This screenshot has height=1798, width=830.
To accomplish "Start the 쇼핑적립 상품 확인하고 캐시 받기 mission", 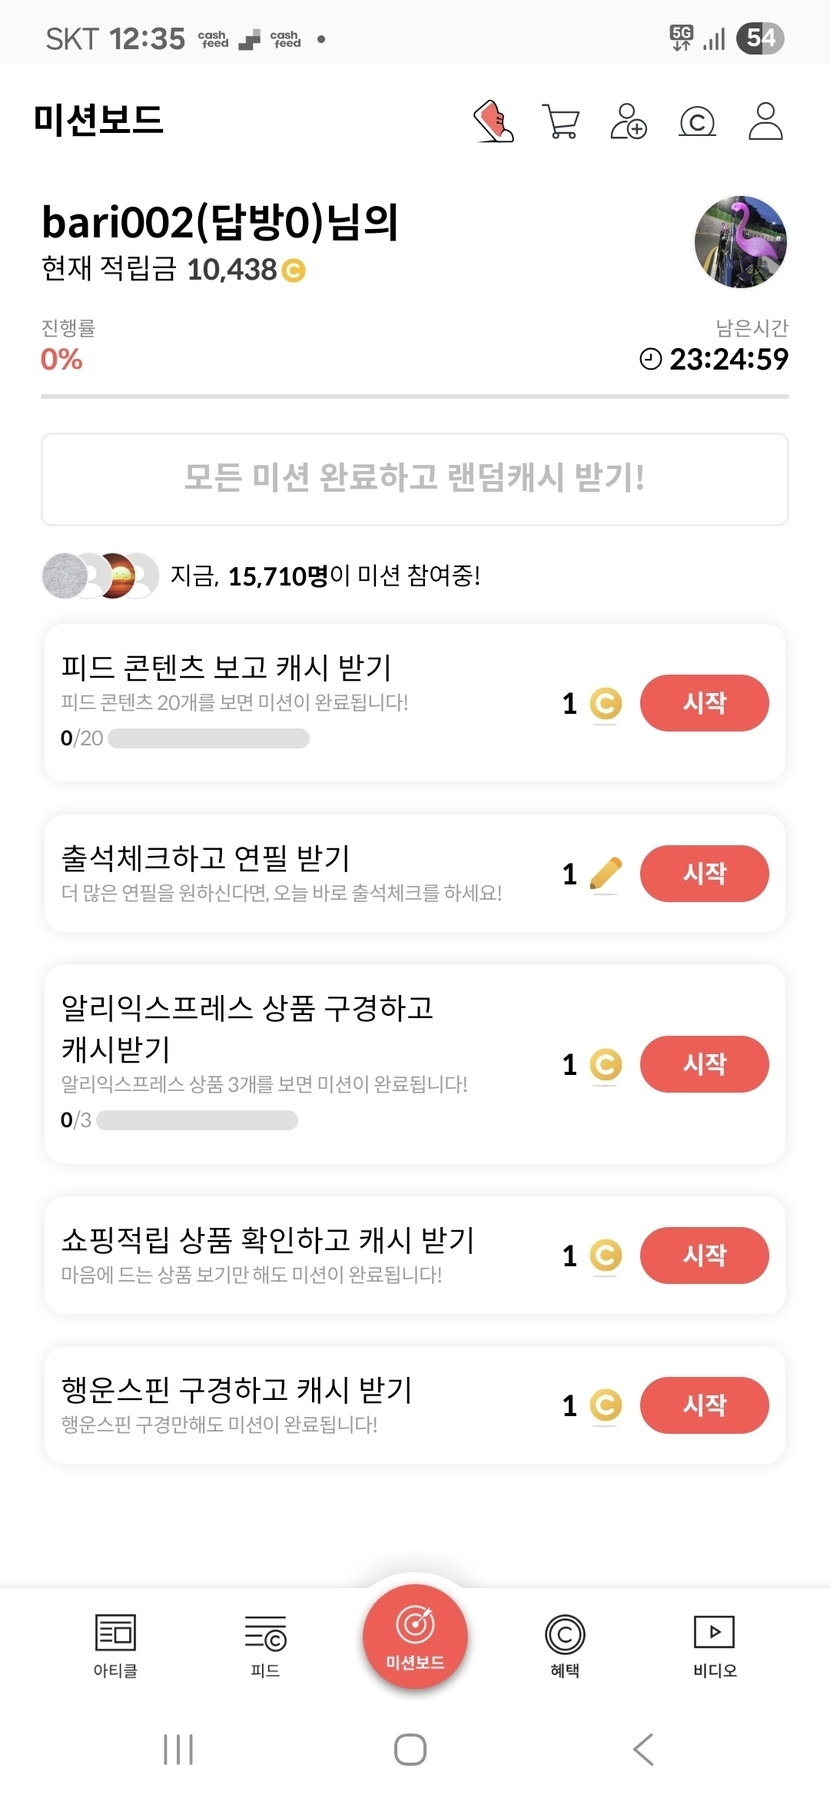I will coord(704,1255).
